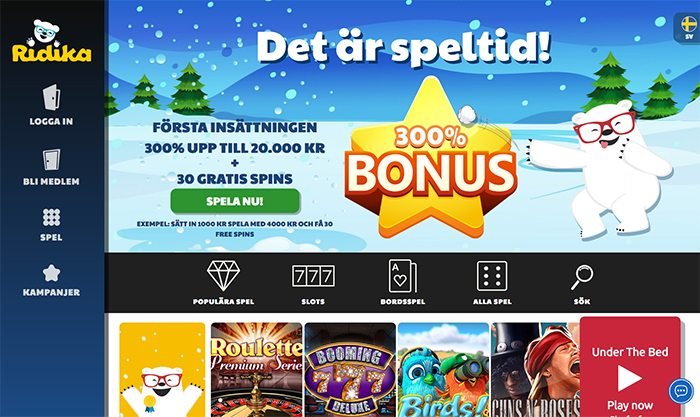Open the Birds! slot game tile
The height and width of the screenshot is (417, 700).
443,370
